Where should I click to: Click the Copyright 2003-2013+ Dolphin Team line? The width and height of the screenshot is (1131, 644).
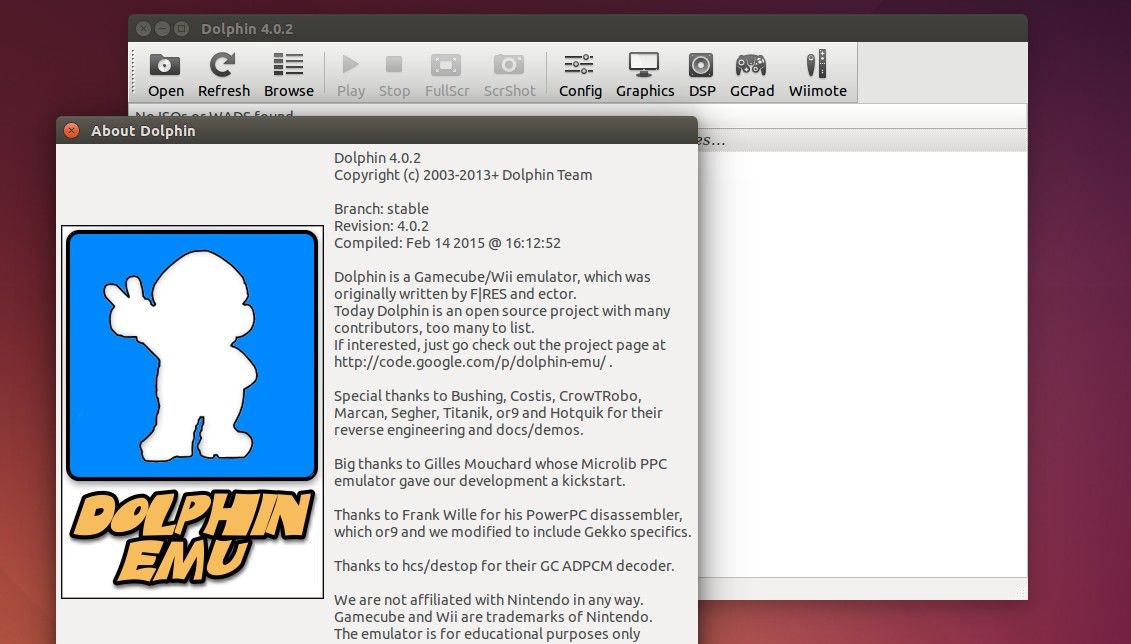click(463, 175)
